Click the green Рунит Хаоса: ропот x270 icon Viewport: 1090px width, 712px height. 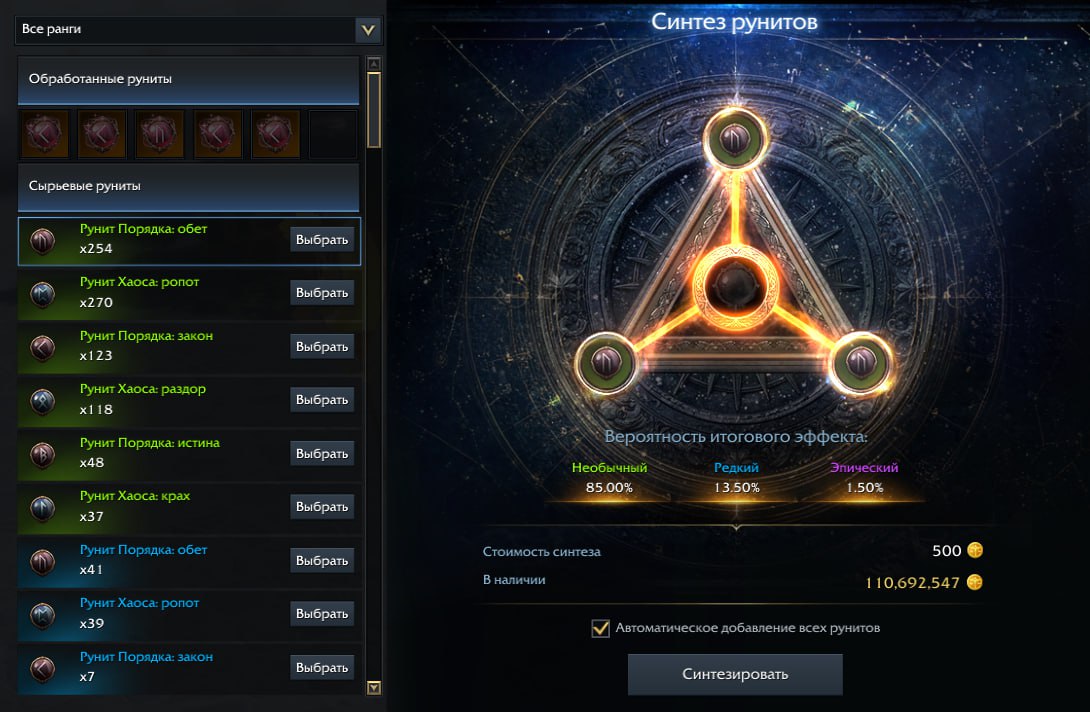[43, 293]
